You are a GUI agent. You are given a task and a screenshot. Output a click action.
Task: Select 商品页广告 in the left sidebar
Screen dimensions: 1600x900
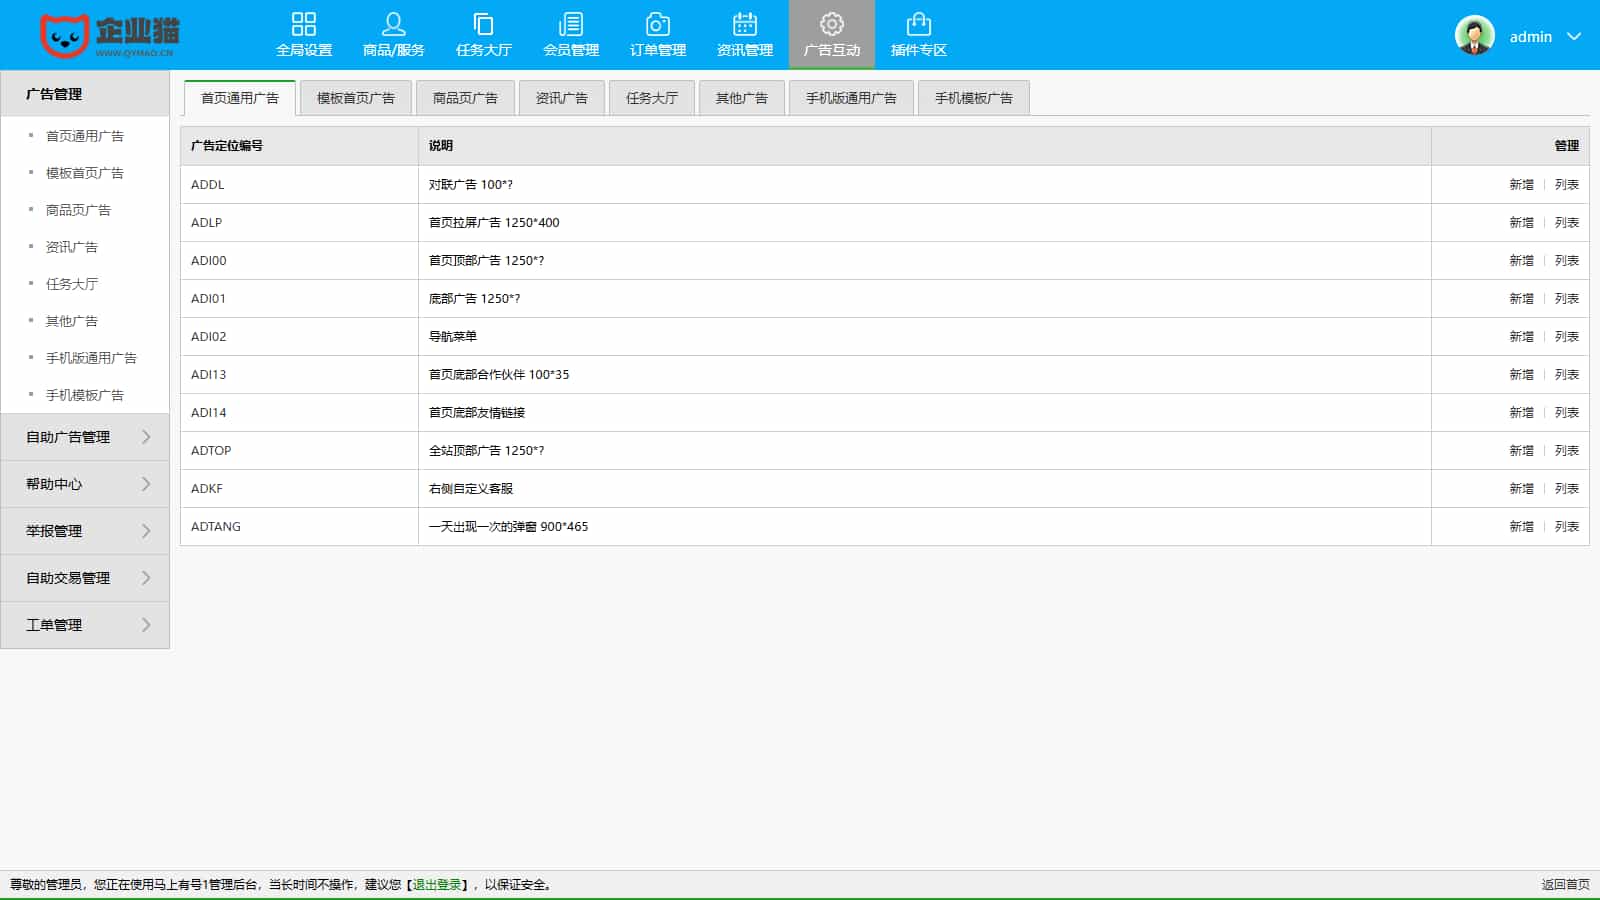[78, 210]
